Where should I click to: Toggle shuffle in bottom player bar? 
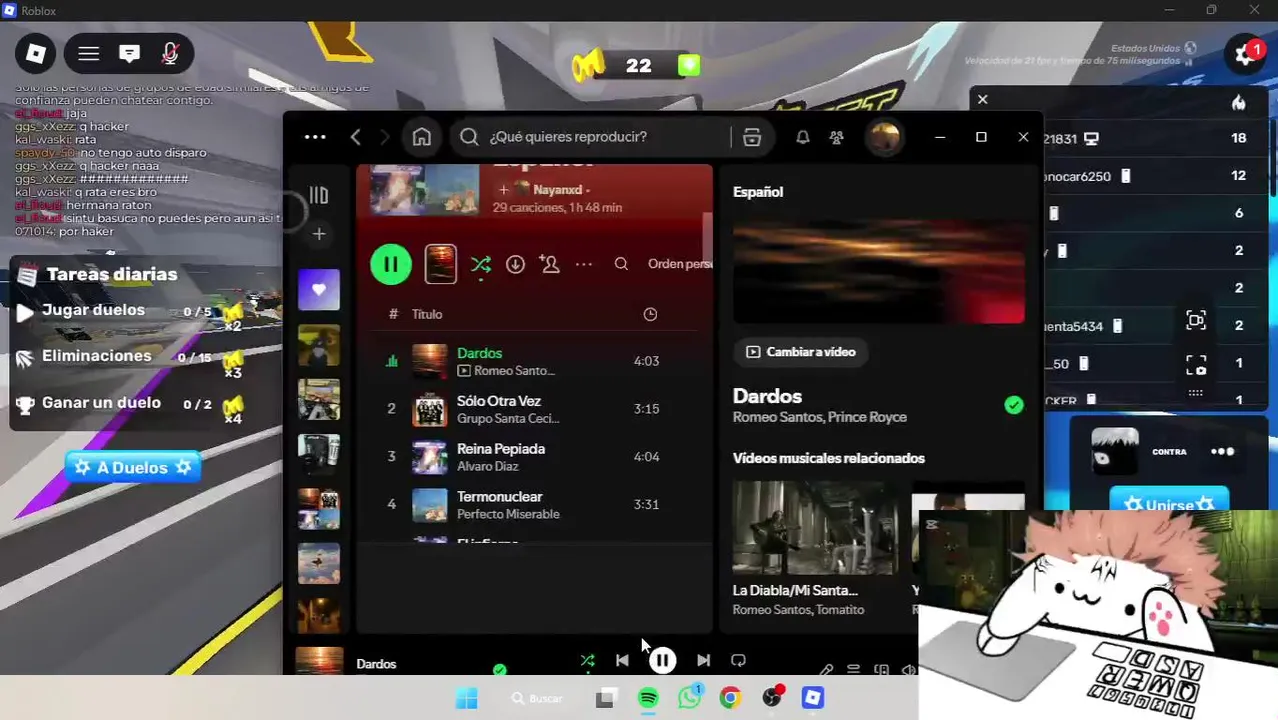coord(587,660)
